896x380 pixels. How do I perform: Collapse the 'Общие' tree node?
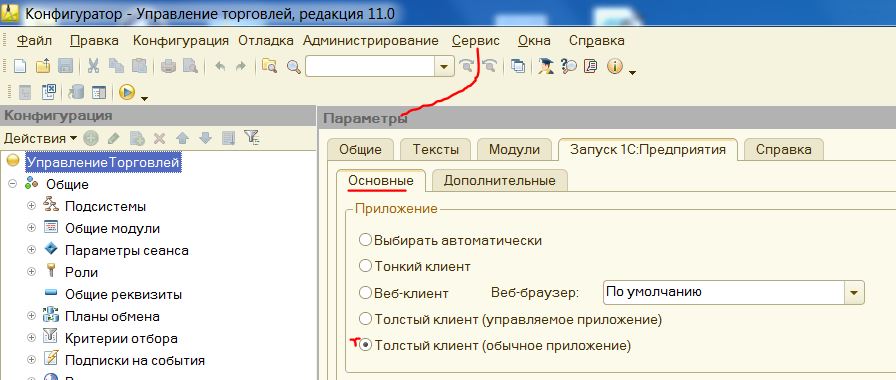(12, 184)
